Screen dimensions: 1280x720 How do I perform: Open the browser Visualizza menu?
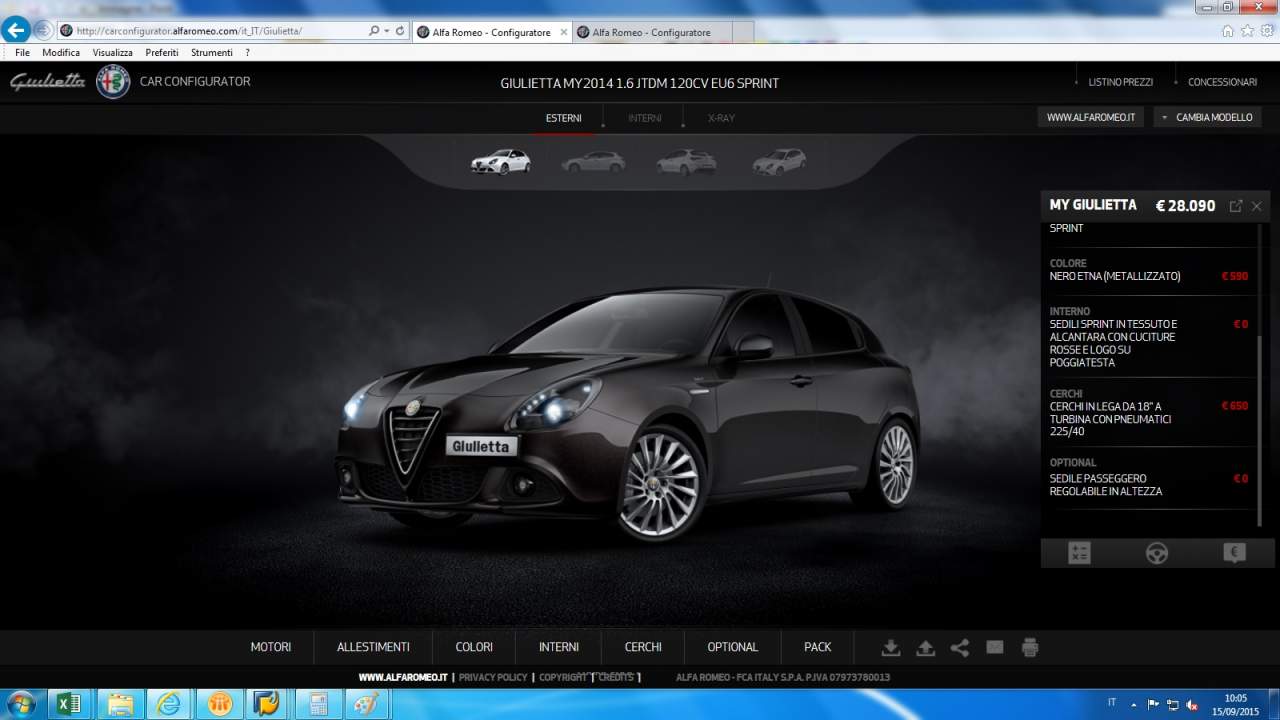(113, 52)
